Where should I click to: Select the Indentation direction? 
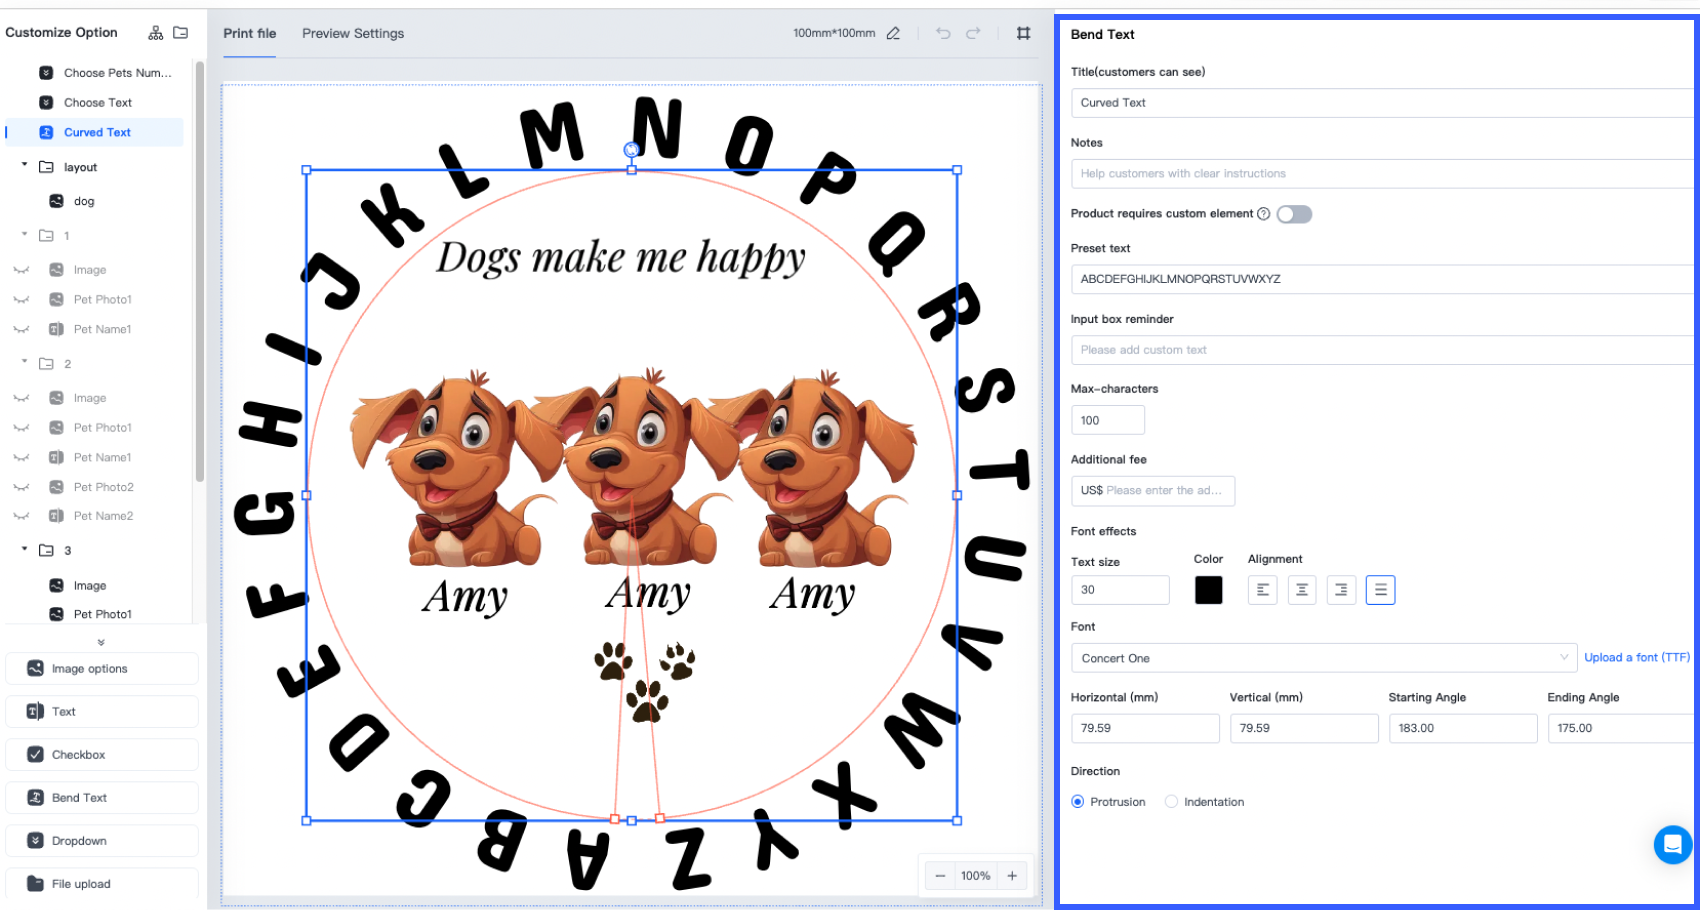pos(1205,802)
